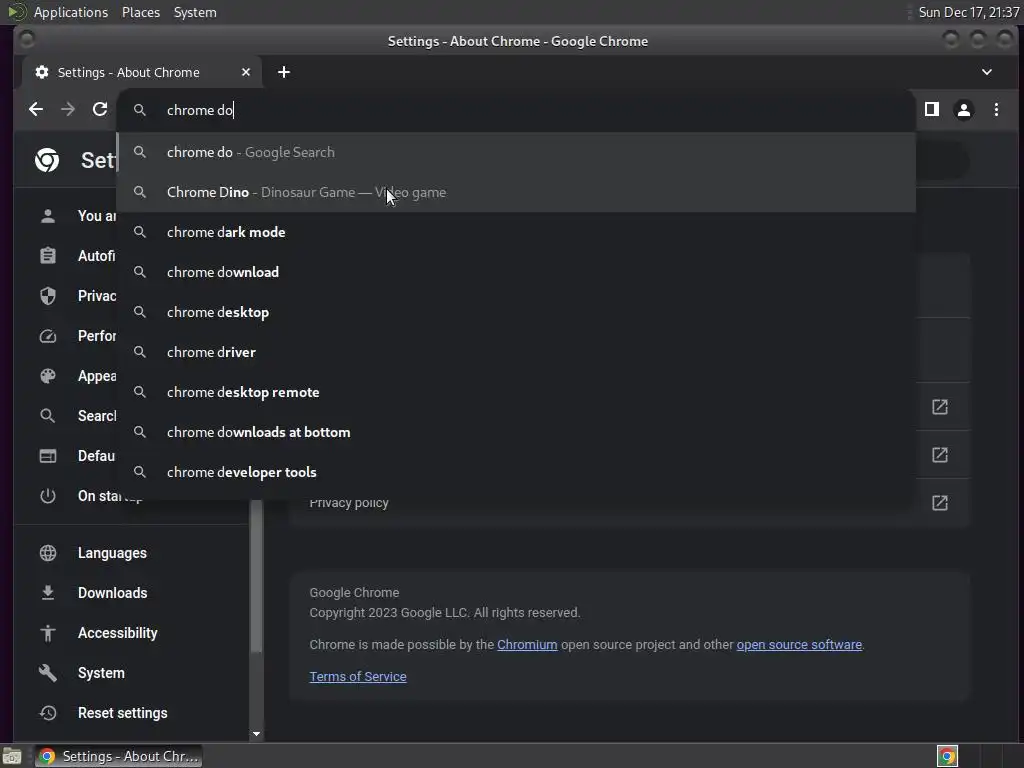
Task: Click the sidebar scroll down arrow
Action: tap(256, 734)
